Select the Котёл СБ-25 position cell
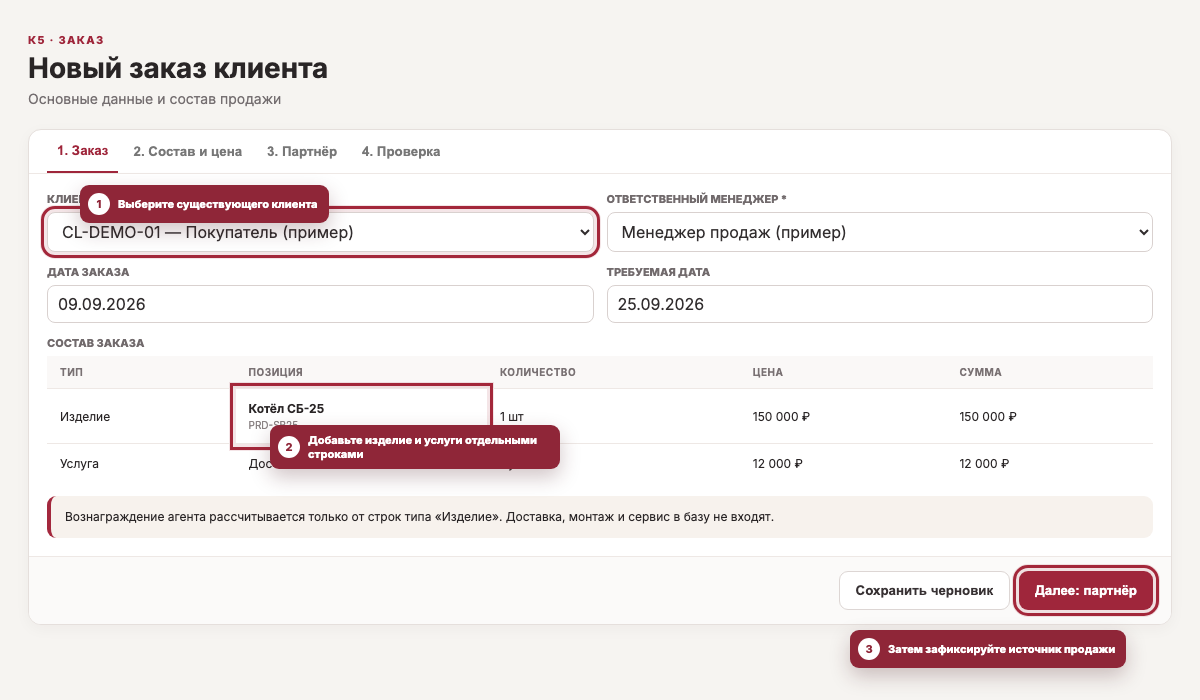The height and width of the screenshot is (700, 1200). coord(362,416)
